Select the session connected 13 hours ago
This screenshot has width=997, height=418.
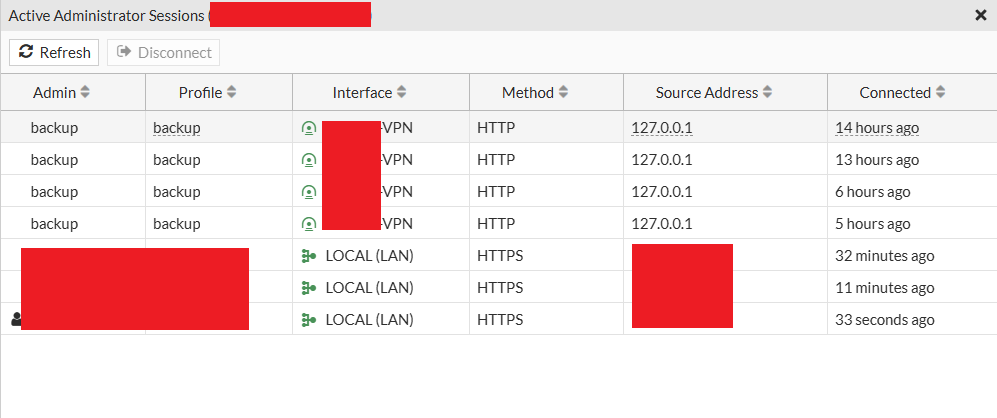[877, 160]
